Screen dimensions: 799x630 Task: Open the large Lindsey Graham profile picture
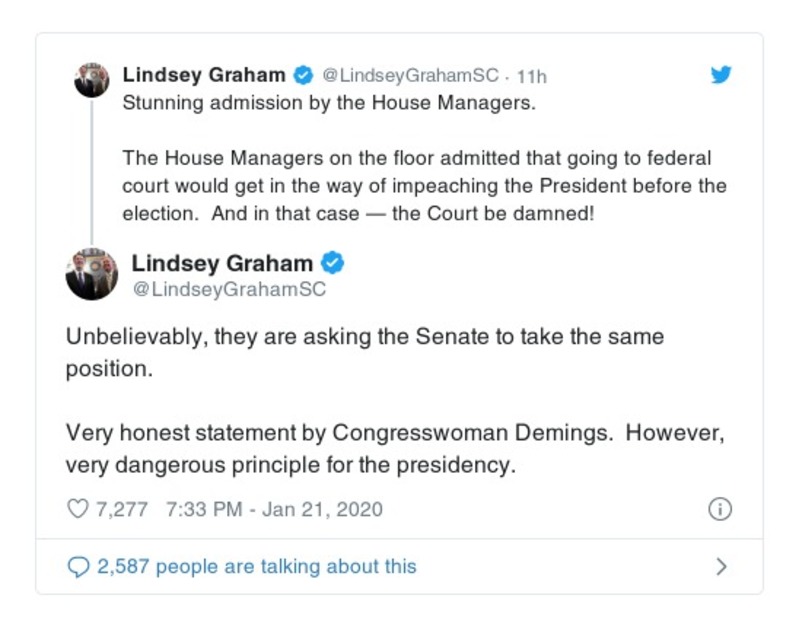point(92,274)
